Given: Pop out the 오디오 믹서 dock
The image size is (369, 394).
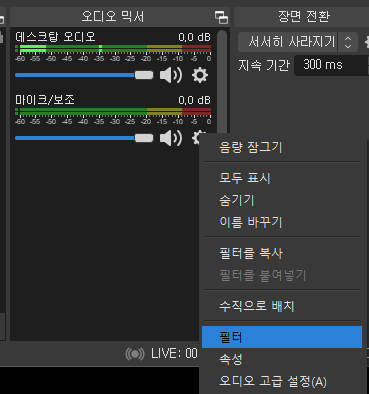Looking at the screenshot, I should [x=221, y=17].
